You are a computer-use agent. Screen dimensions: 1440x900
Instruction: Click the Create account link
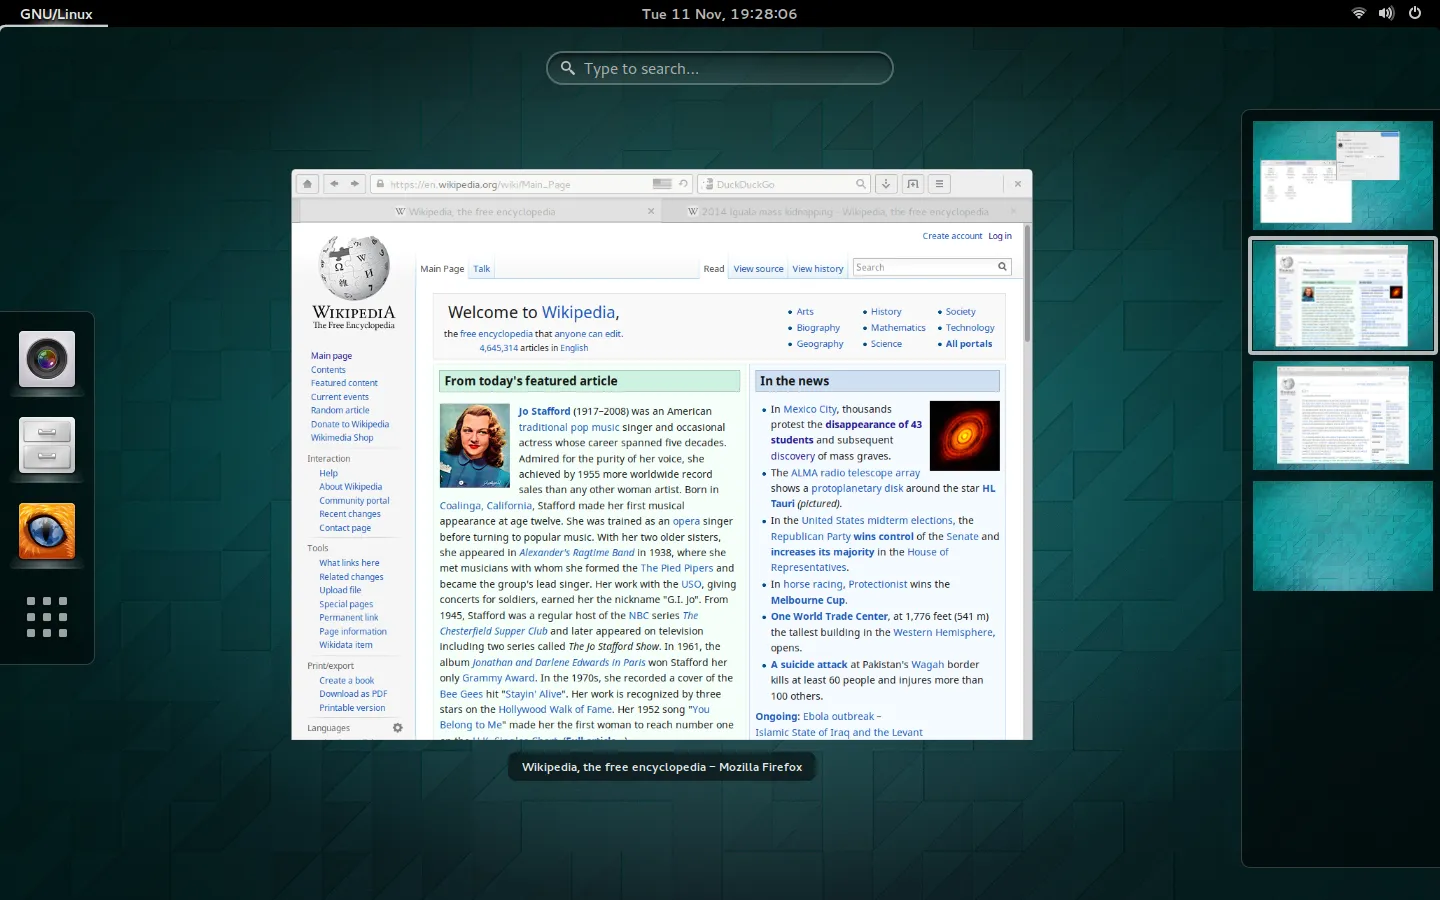pyautogui.click(x=951, y=236)
